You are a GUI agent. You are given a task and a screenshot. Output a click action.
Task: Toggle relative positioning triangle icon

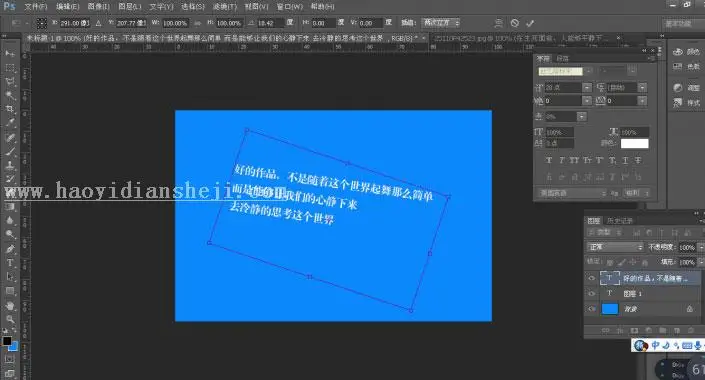pyautogui.click(x=98, y=23)
